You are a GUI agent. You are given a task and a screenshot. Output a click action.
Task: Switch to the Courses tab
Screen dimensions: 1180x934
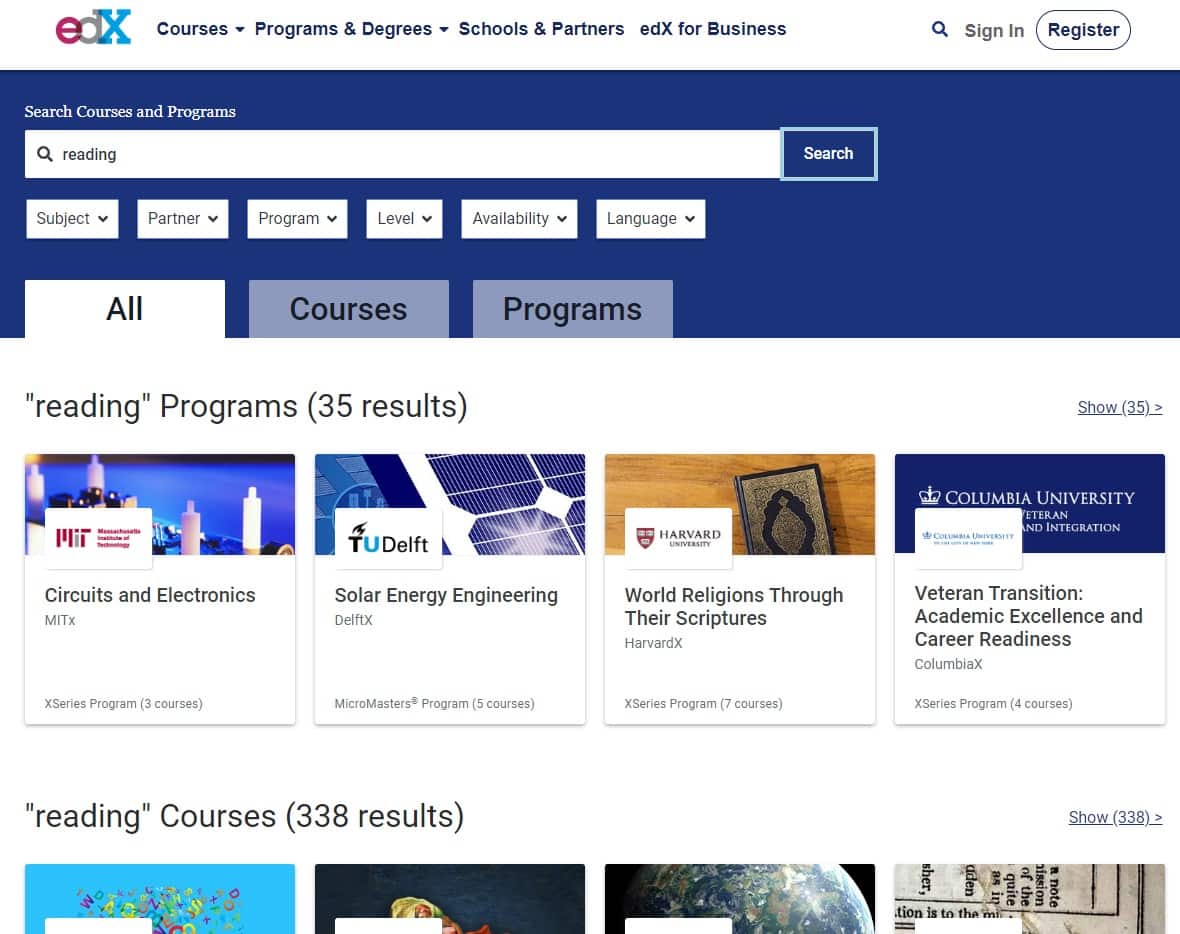tap(348, 309)
